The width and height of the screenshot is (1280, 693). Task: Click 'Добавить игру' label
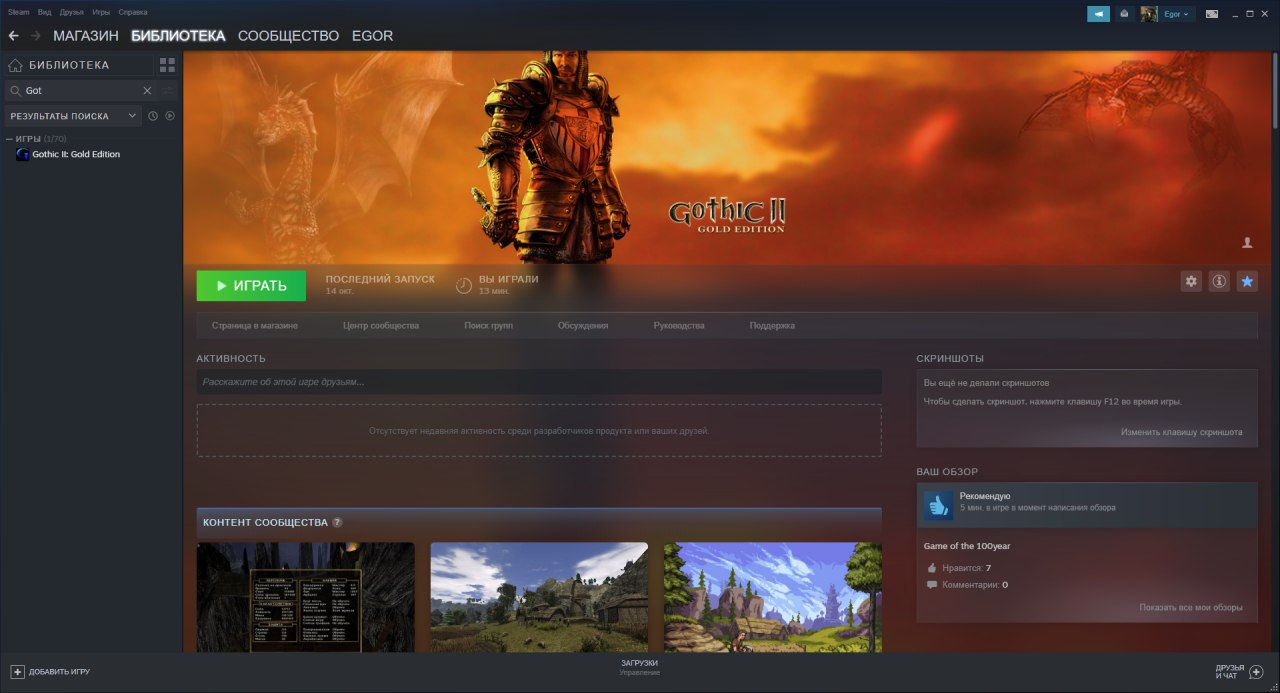tap(59, 672)
